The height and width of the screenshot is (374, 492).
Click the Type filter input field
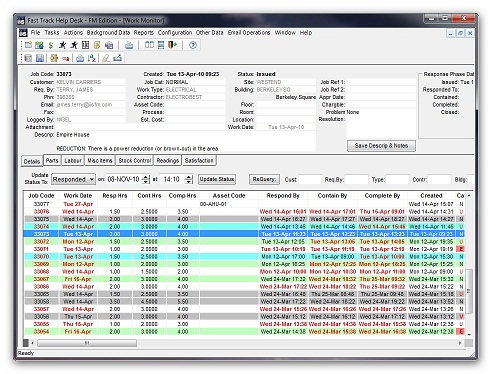coord(397,179)
